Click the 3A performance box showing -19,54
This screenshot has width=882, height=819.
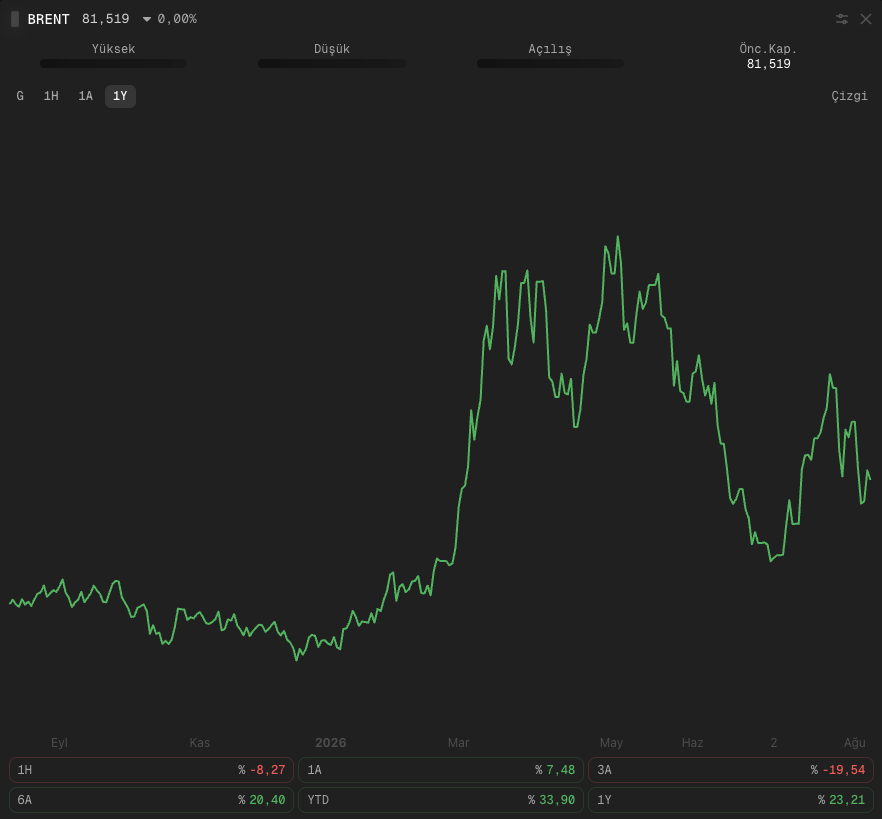point(731,770)
